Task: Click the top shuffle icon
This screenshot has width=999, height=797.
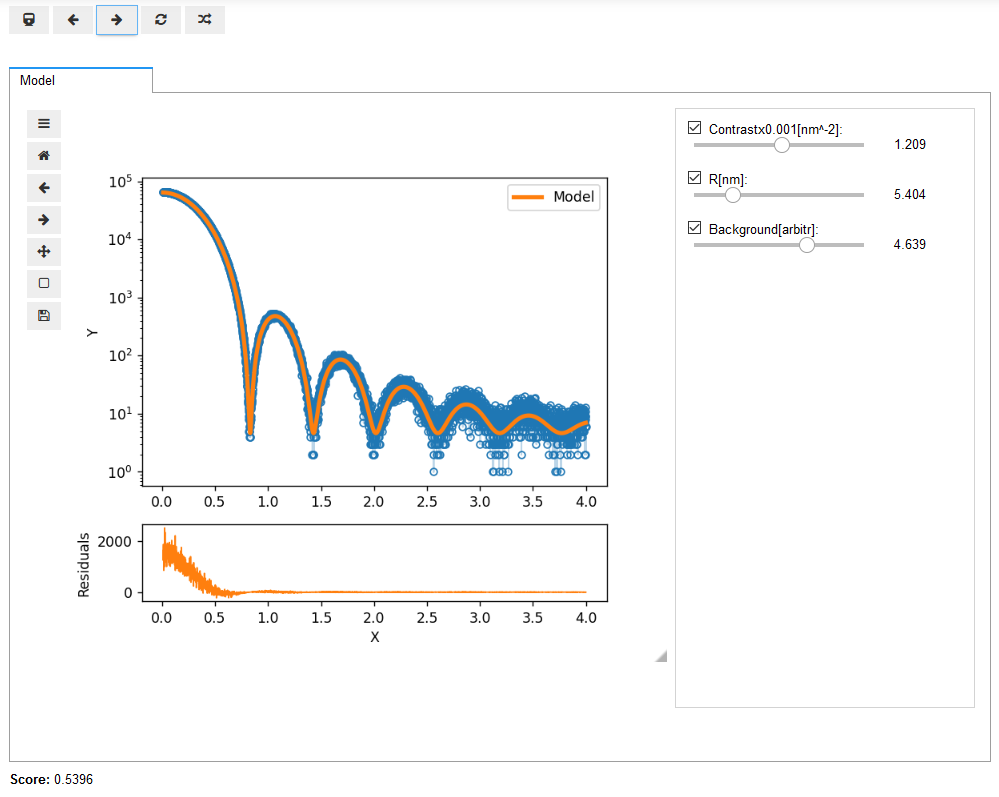Action: (x=205, y=20)
